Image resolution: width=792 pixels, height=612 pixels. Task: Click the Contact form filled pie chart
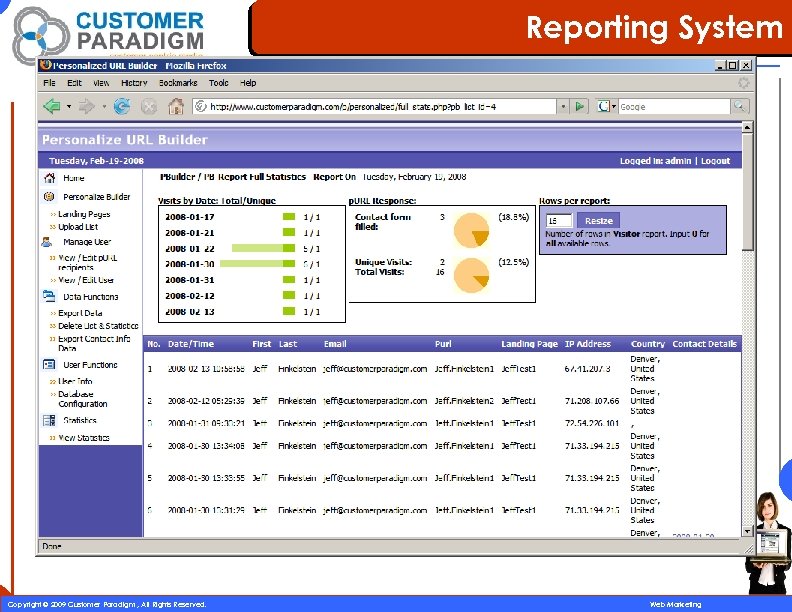pos(472,230)
